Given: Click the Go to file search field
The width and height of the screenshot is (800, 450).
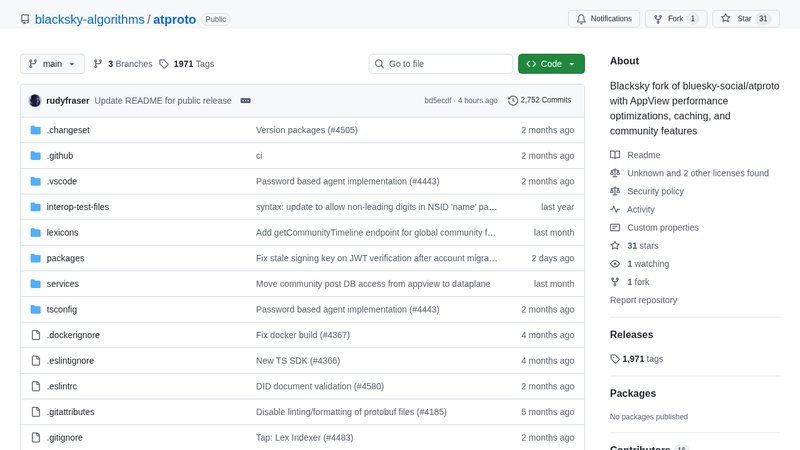Looking at the screenshot, I should [x=440, y=63].
